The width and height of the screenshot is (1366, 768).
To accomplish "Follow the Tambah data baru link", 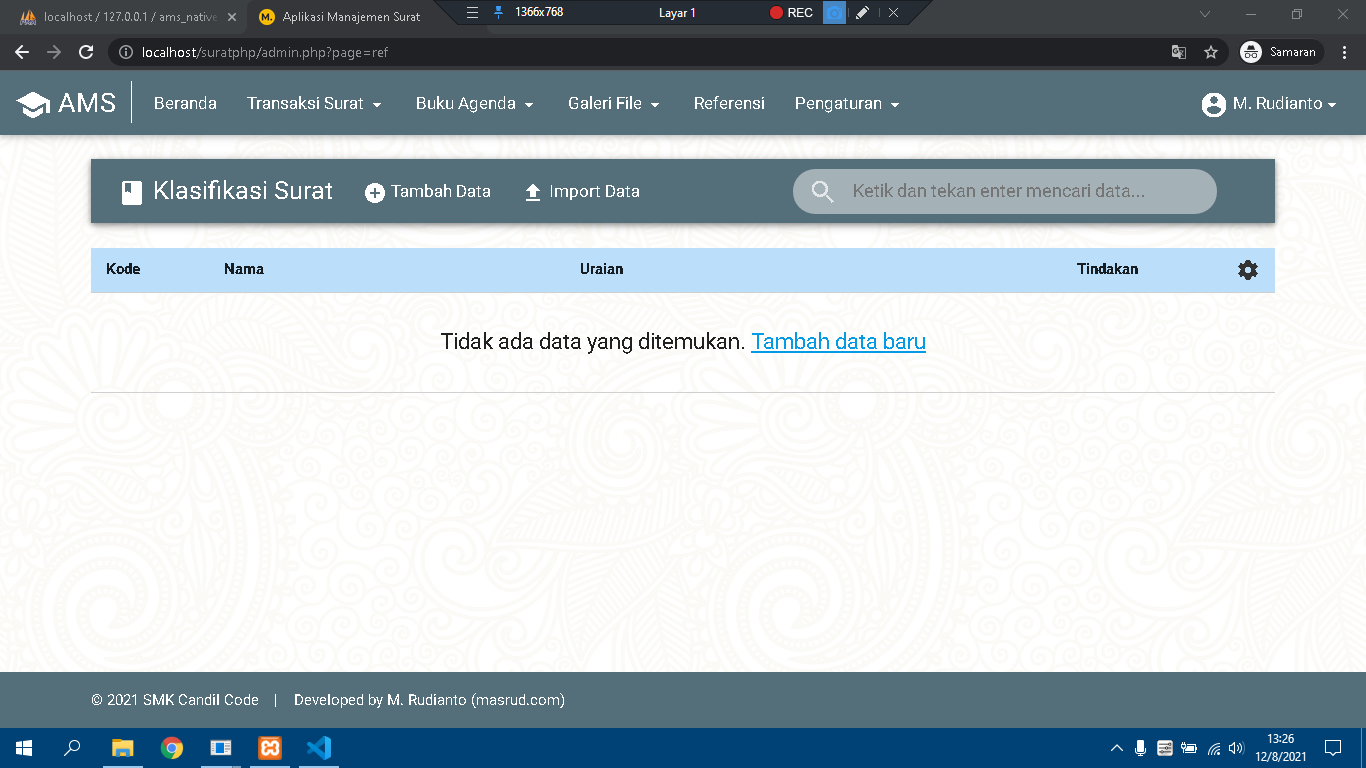I will (x=838, y=341).
